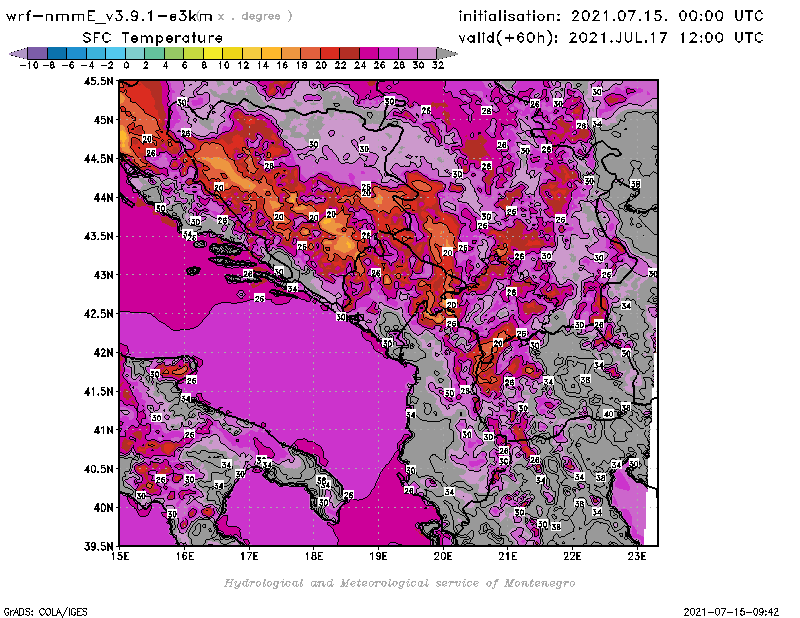Click the legend swatch between -10 and -8
Image resolution: width=800 pixels, height=618 pixels.
[37, 53]
